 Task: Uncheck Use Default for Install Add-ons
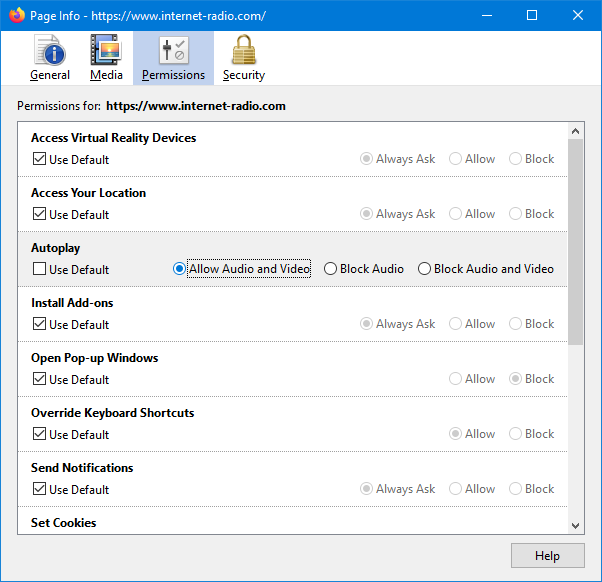(x=40, y=324)
